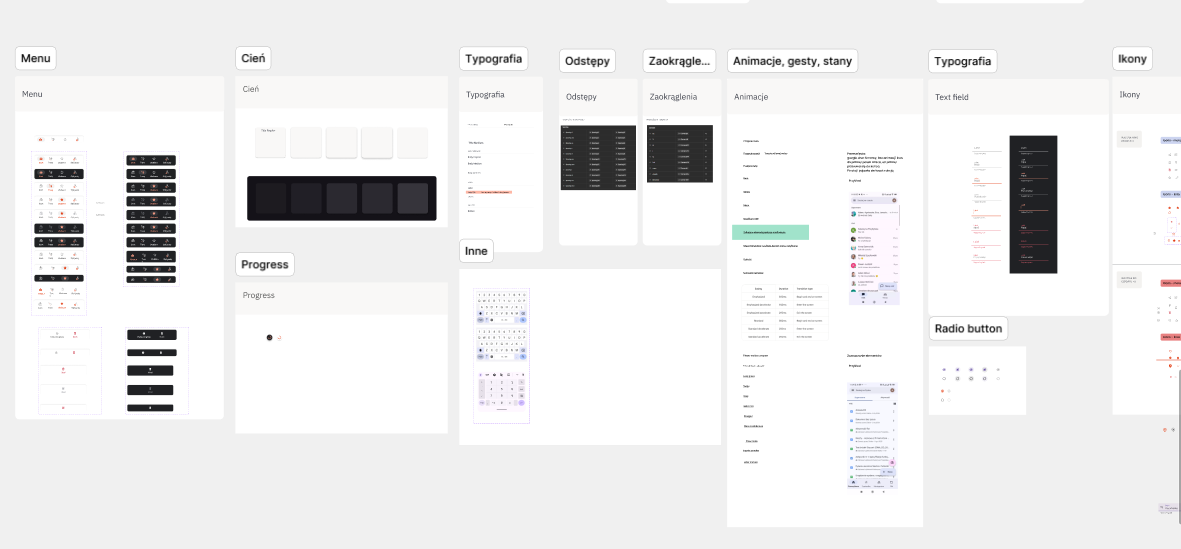Viewport: 1181px width, 549px height.
Task: Select the dark spacing table in Odstępy frame
Action: point(598,157)
